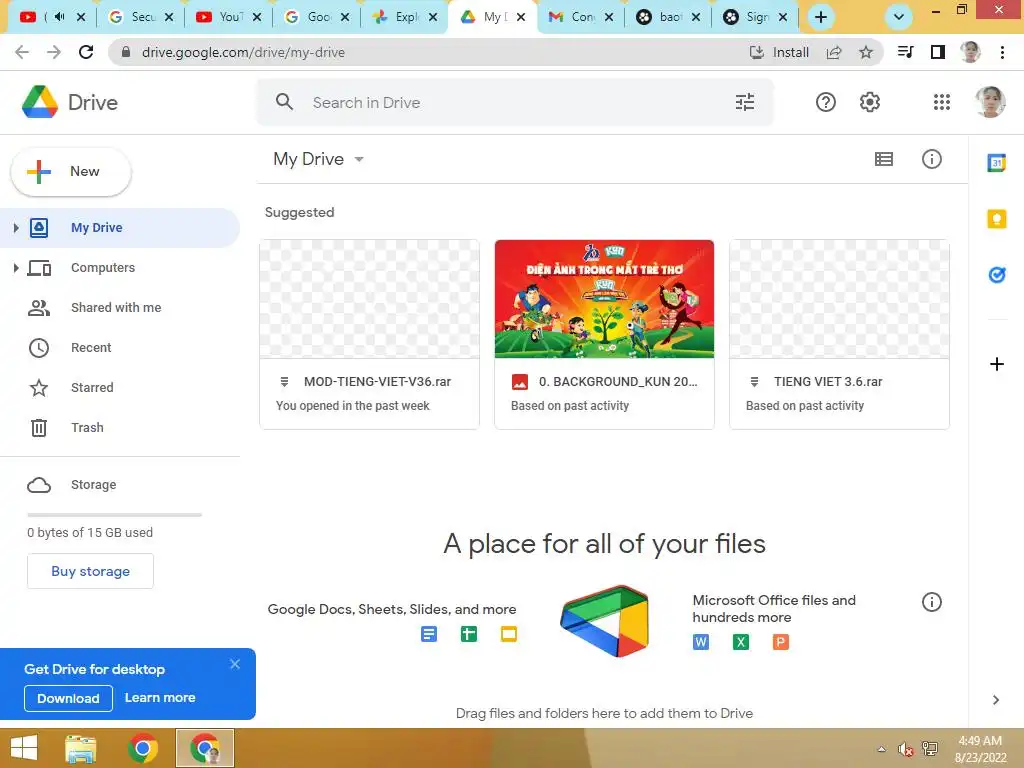Bookmark this tab with the star

coord(866,52)
